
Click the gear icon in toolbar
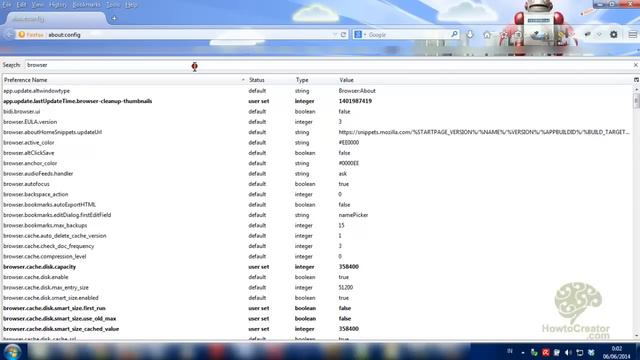point(613,35)
